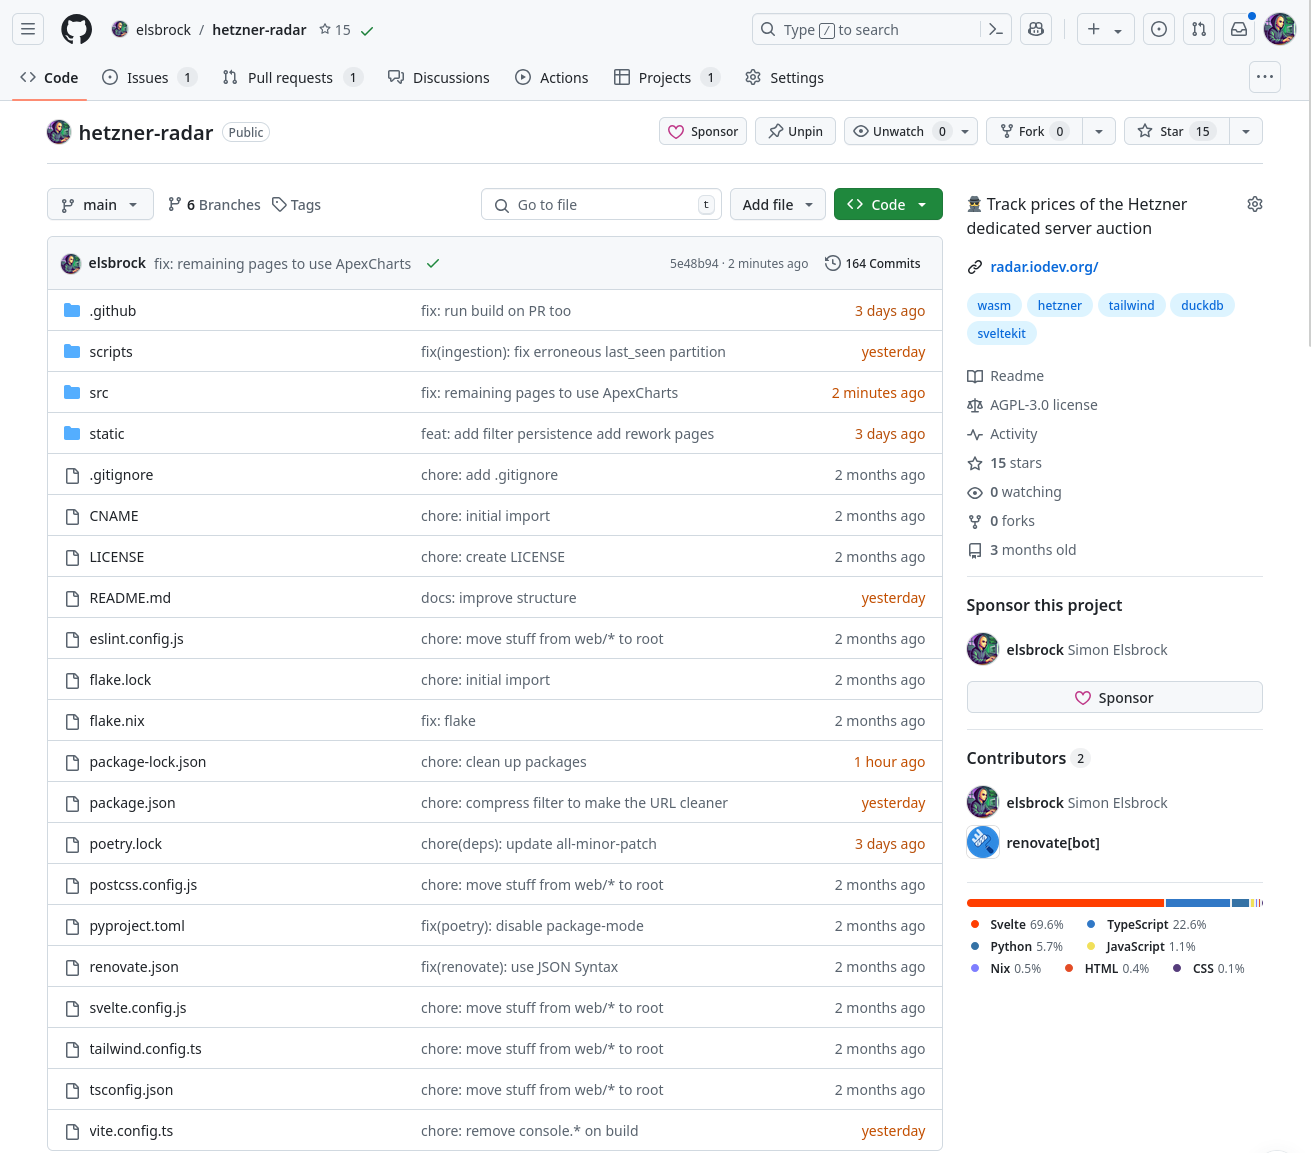
Task: Unpin the repository
Action: click(795, 131)
